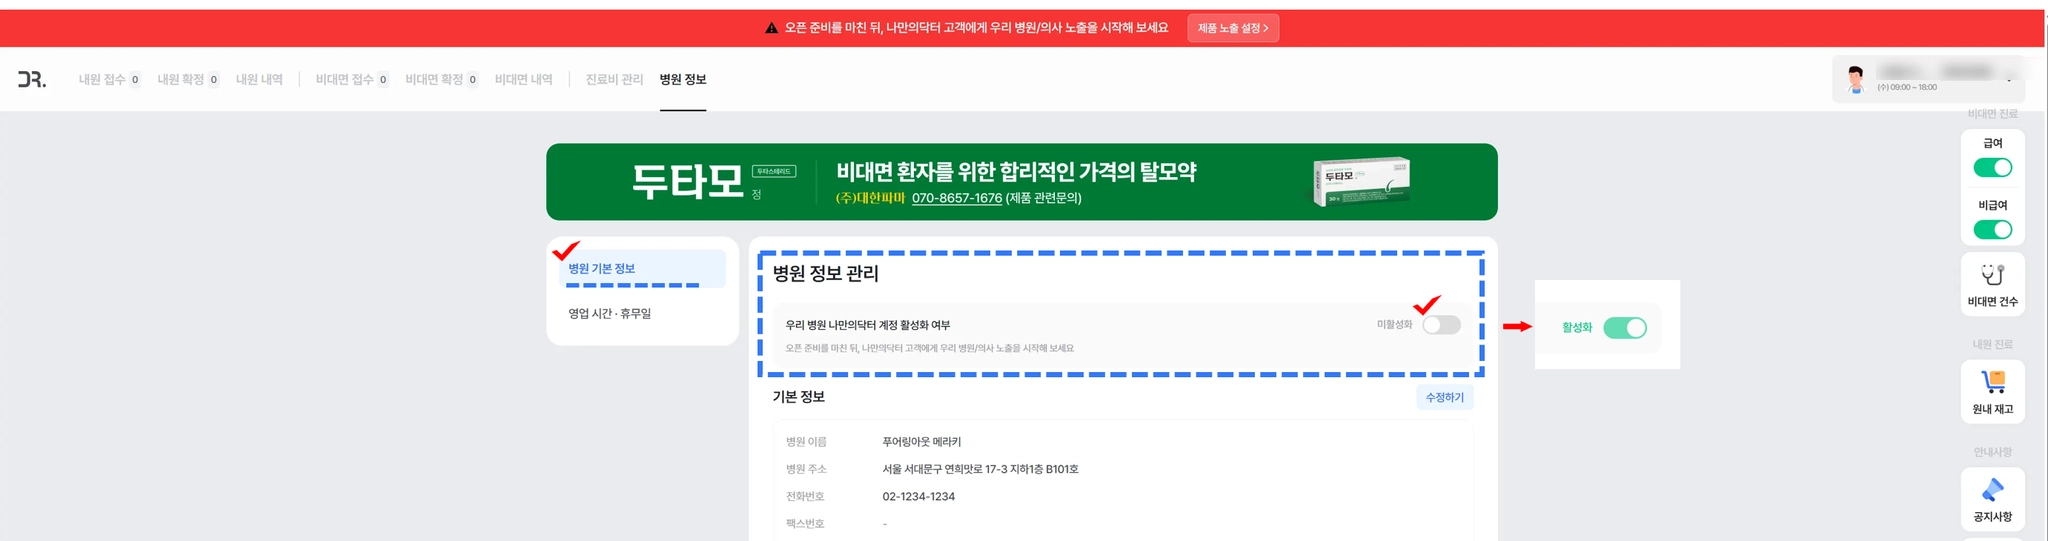
Task: Click the 병원 주소 field label
Action: click(806, 469)
